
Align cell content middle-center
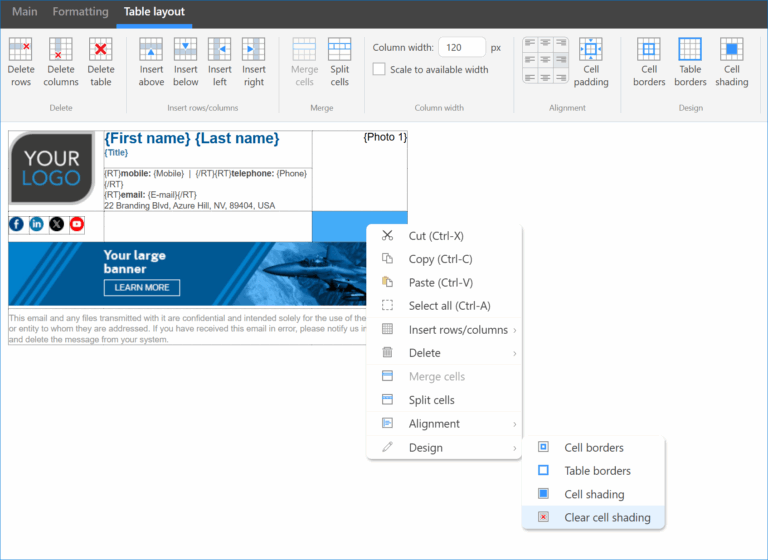tap(546, 60)
